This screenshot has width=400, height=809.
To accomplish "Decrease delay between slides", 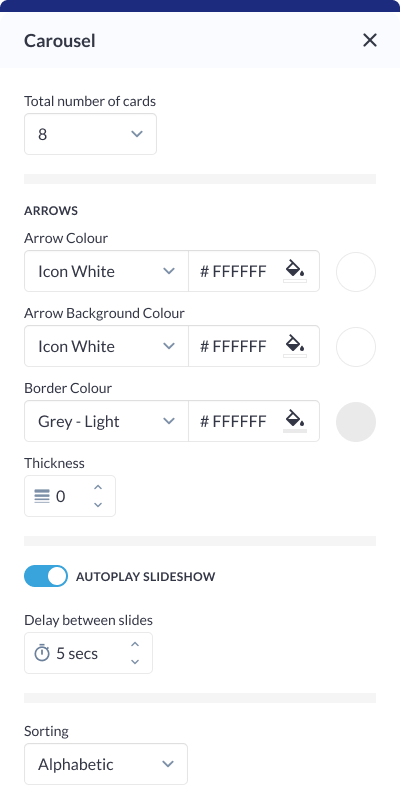I will (x=135, y=662).
